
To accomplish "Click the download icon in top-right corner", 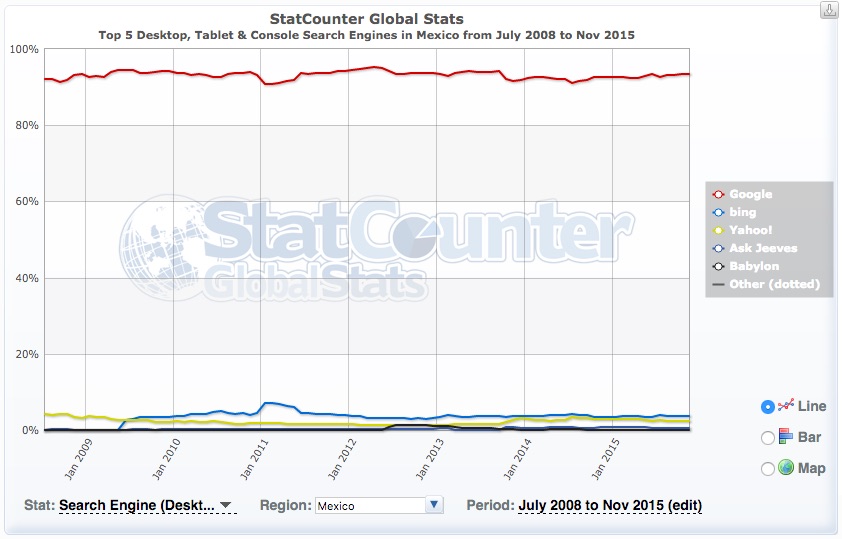I will point(829,10).
